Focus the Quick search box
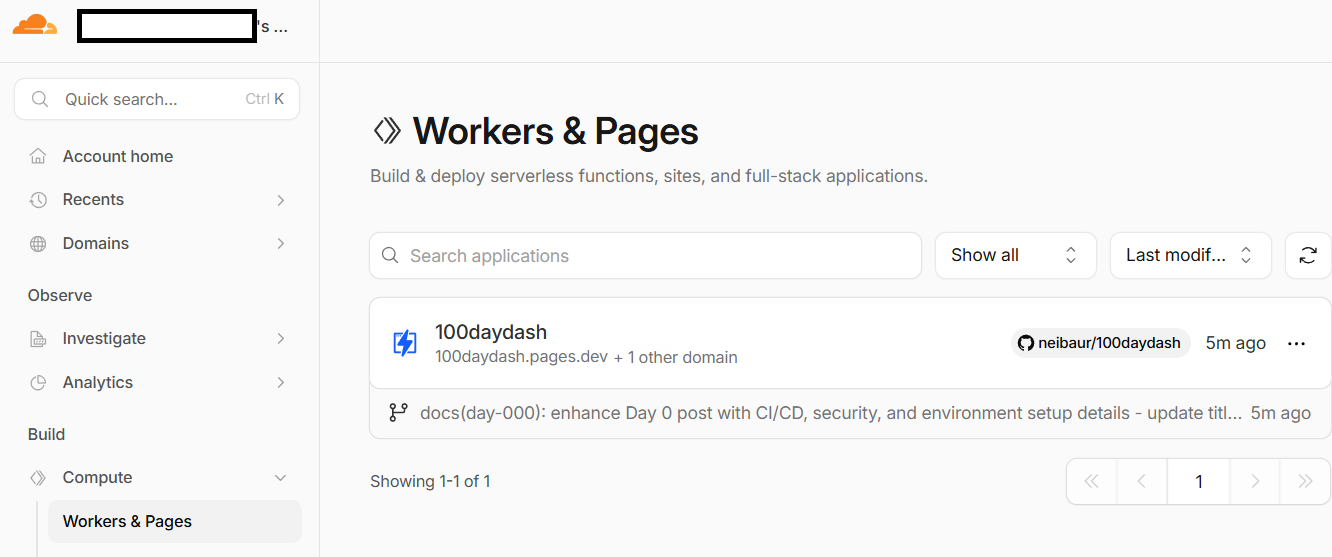This screenshot has height=557, width=1332. 157,99
